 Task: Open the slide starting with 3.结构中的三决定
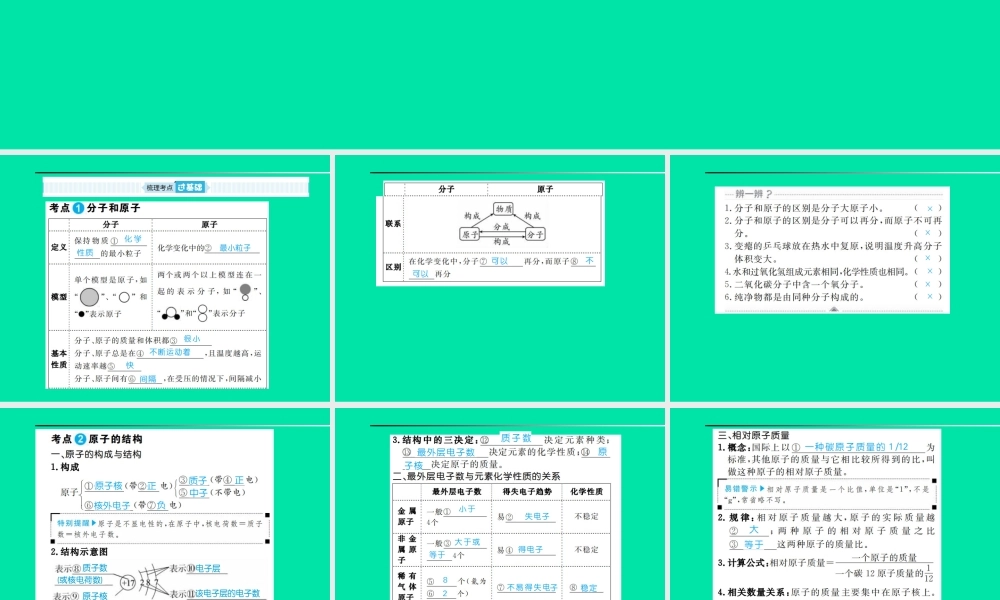point(500,504)
